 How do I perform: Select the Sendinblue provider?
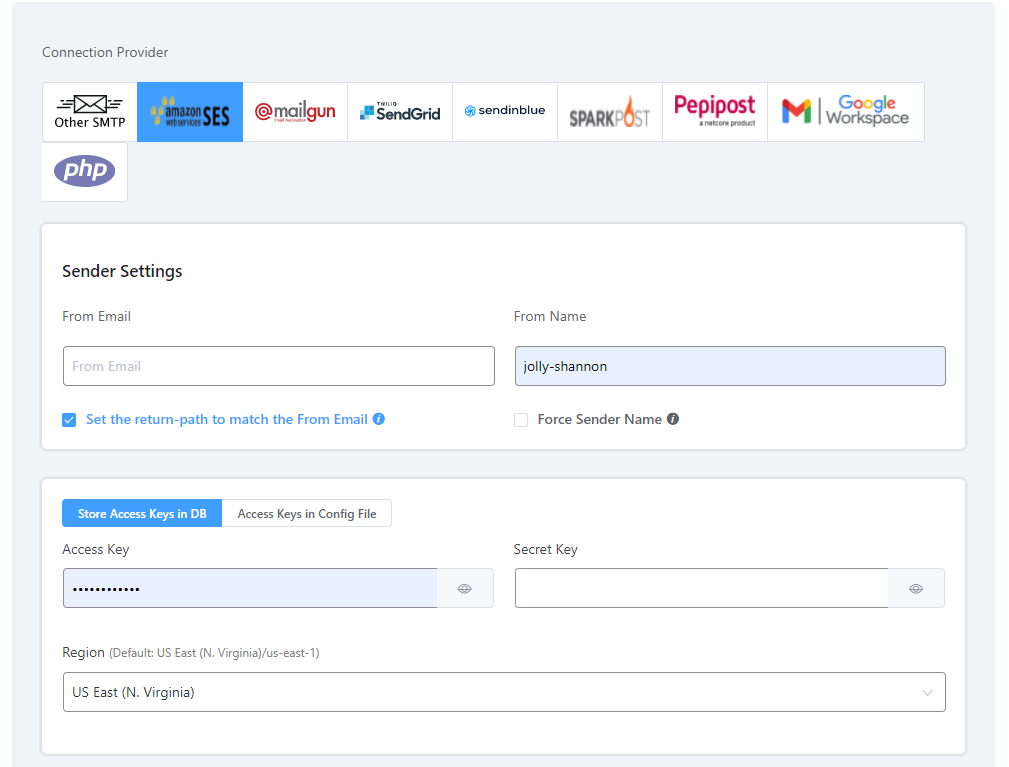point(505,112)
